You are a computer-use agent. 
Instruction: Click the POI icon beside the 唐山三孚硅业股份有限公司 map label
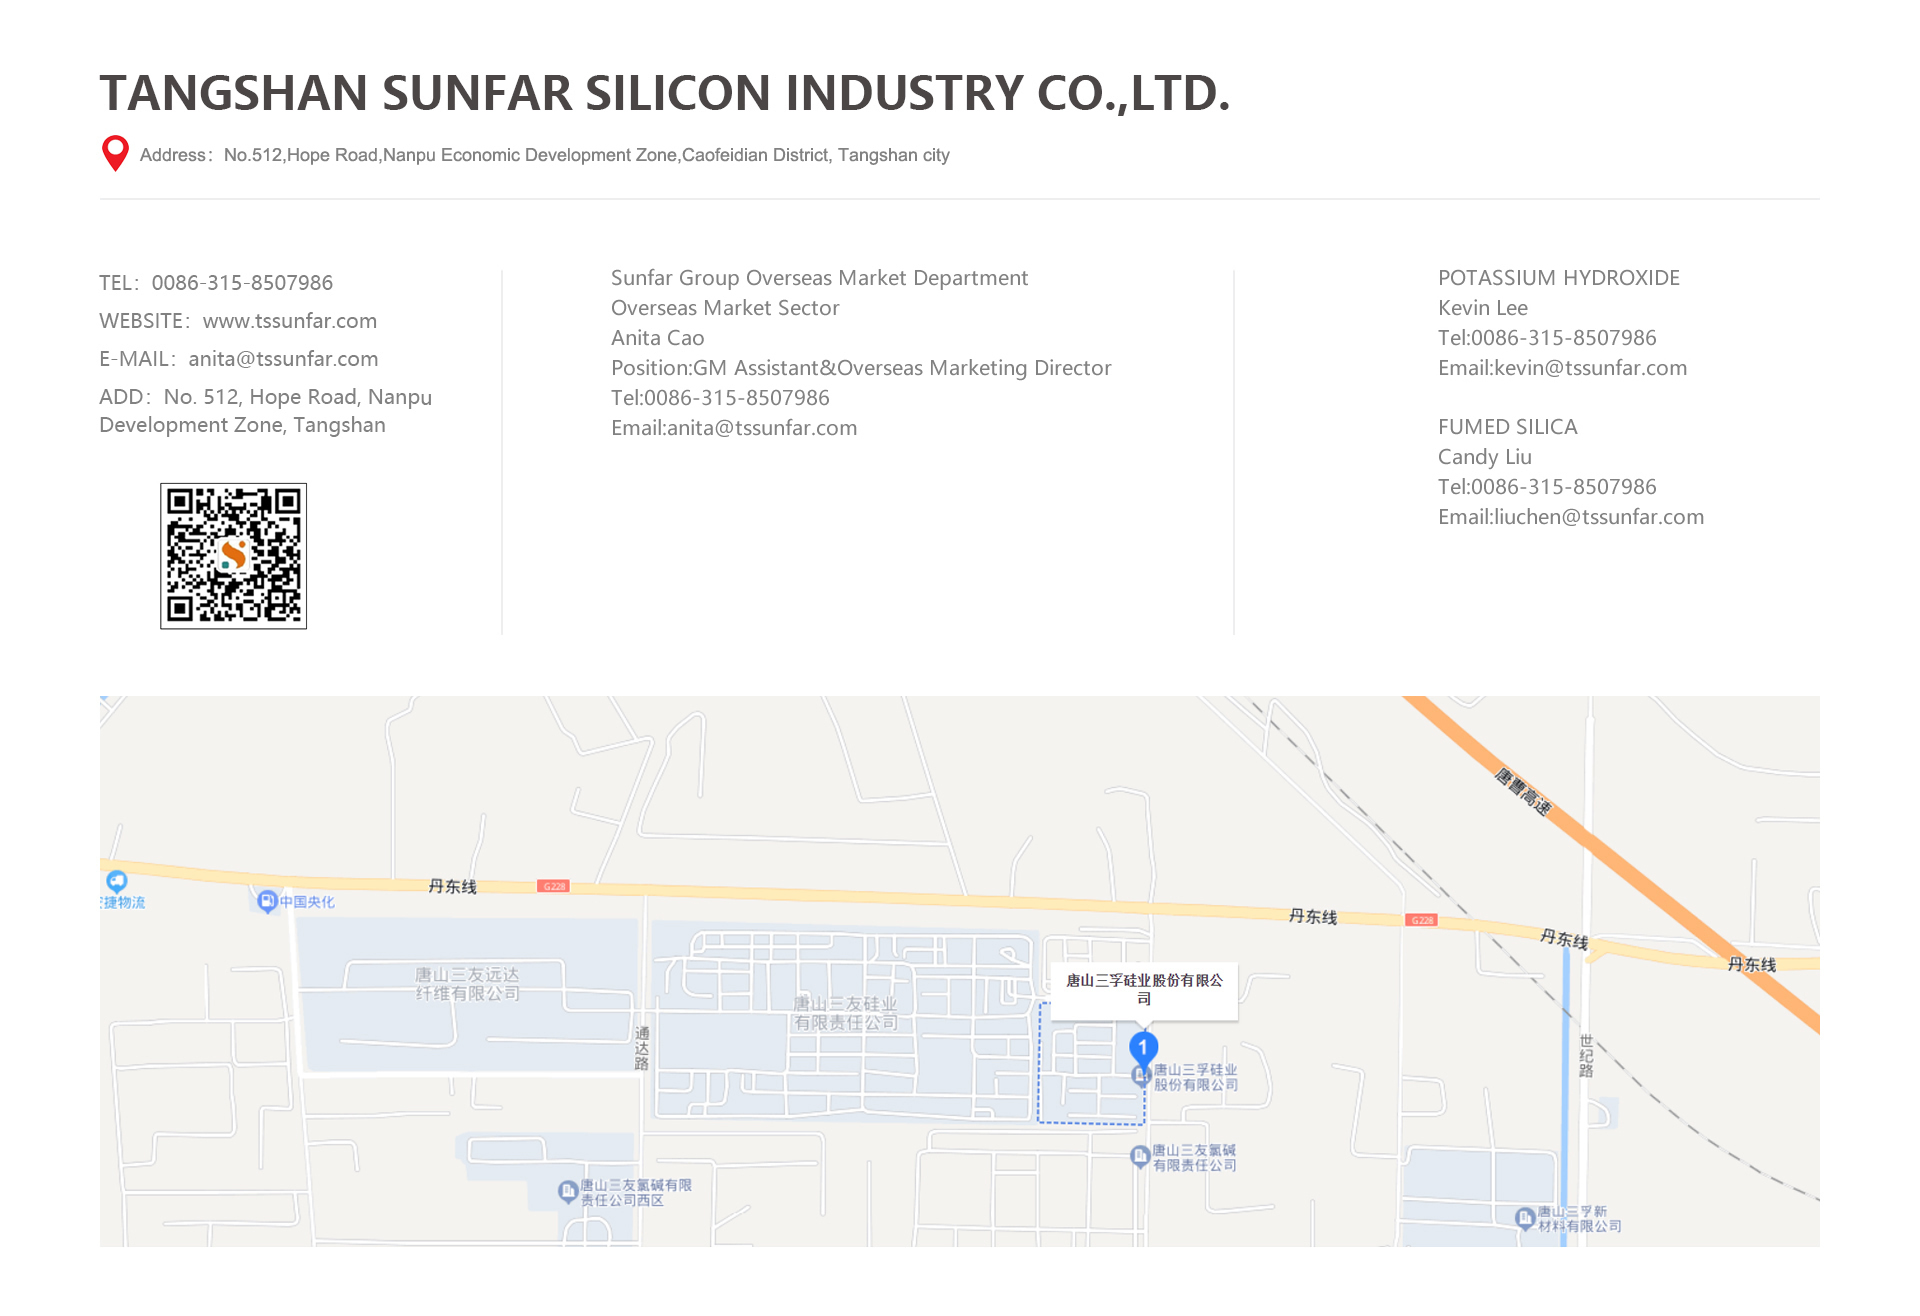point(1140,1075)
